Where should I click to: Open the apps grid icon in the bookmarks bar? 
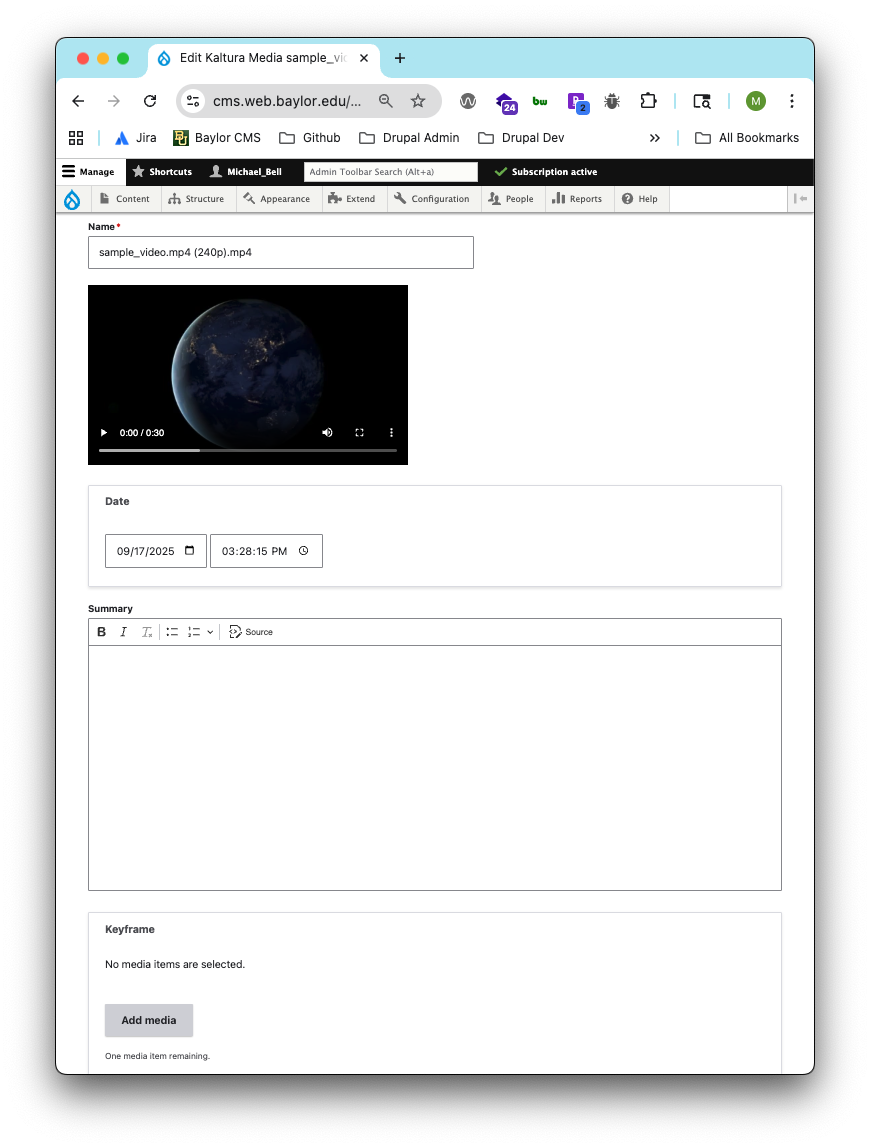76,138
